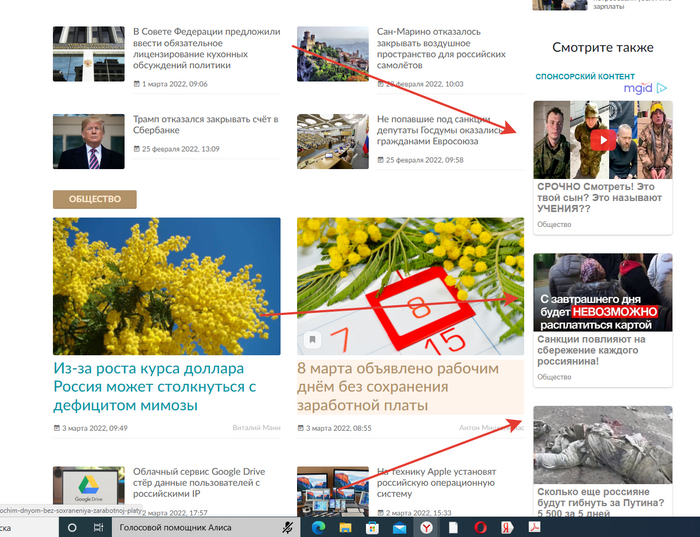Image resolution: width=700 pixels, height=537 pixels.
Task: Click the bookmark icon on 8 марта image
Action: click(x=312, y=339)
